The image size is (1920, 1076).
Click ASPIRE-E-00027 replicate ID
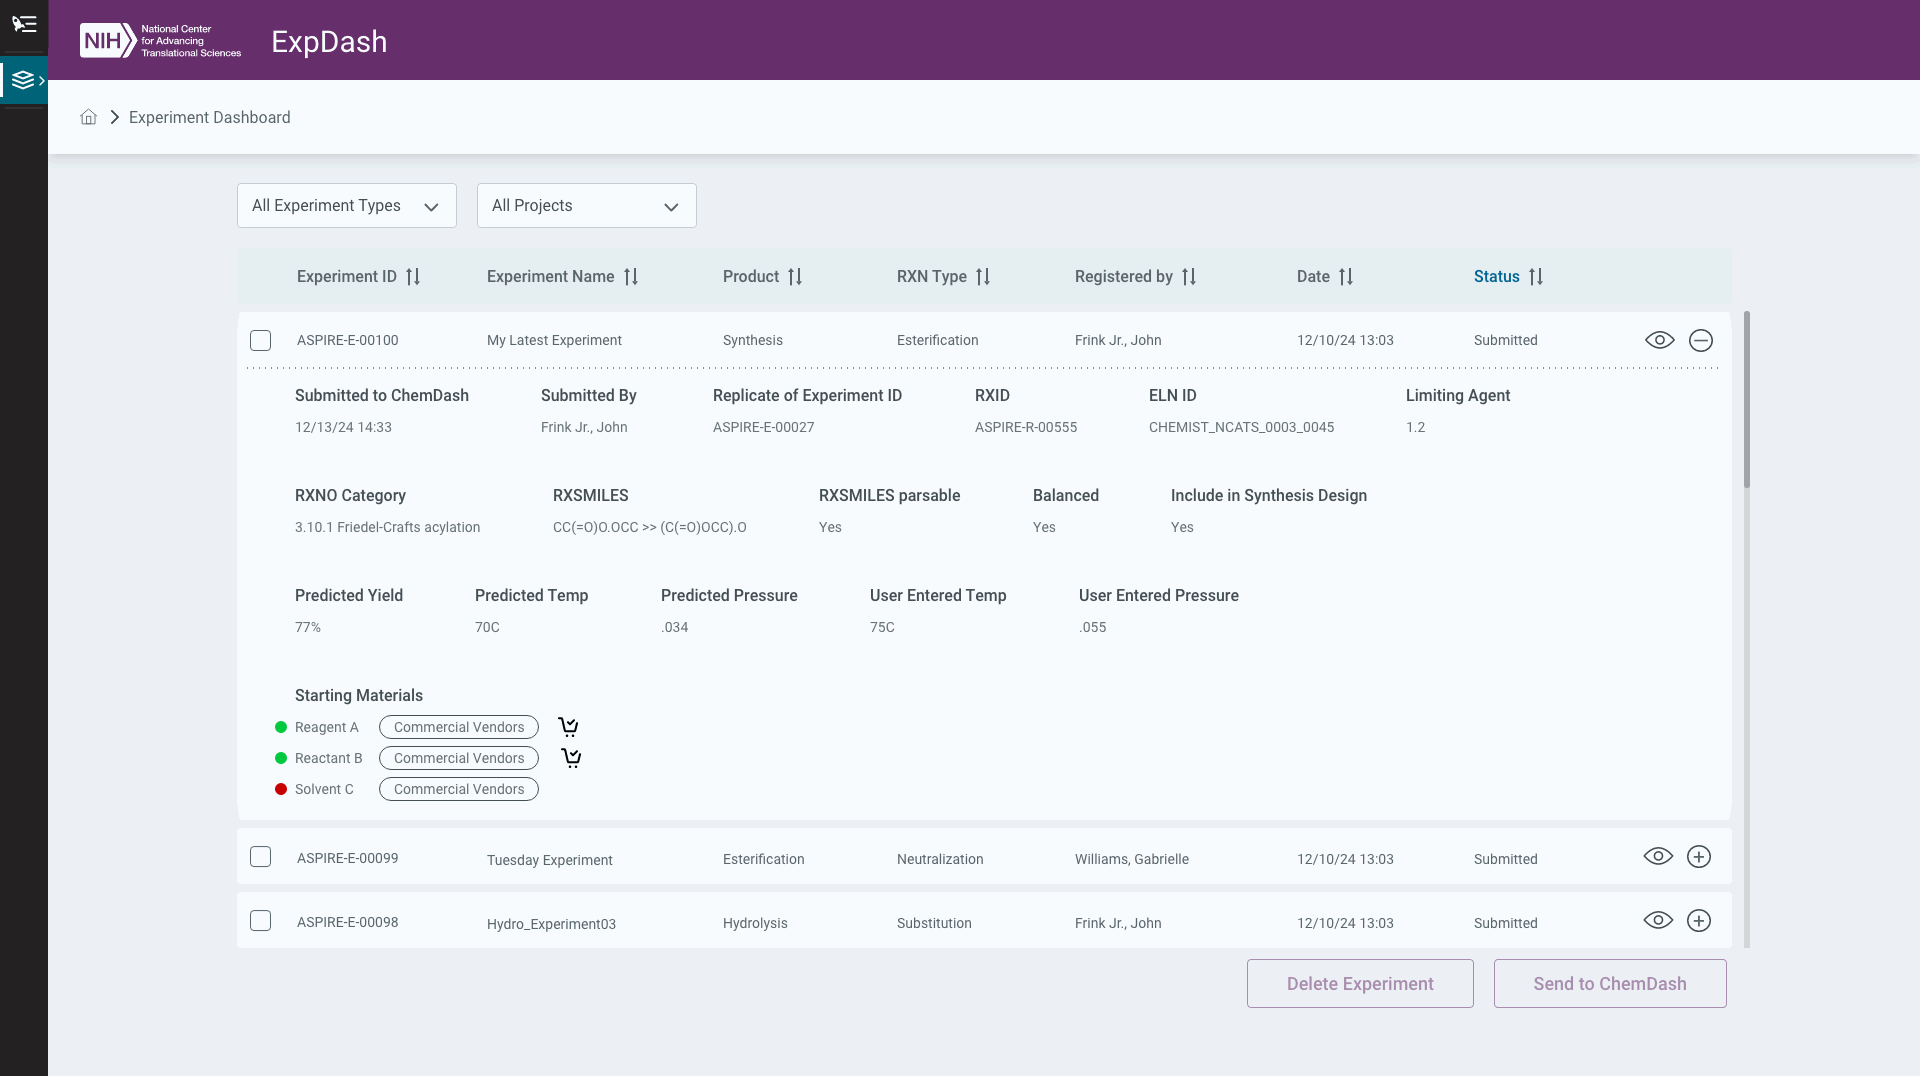(x=764, y=427)
